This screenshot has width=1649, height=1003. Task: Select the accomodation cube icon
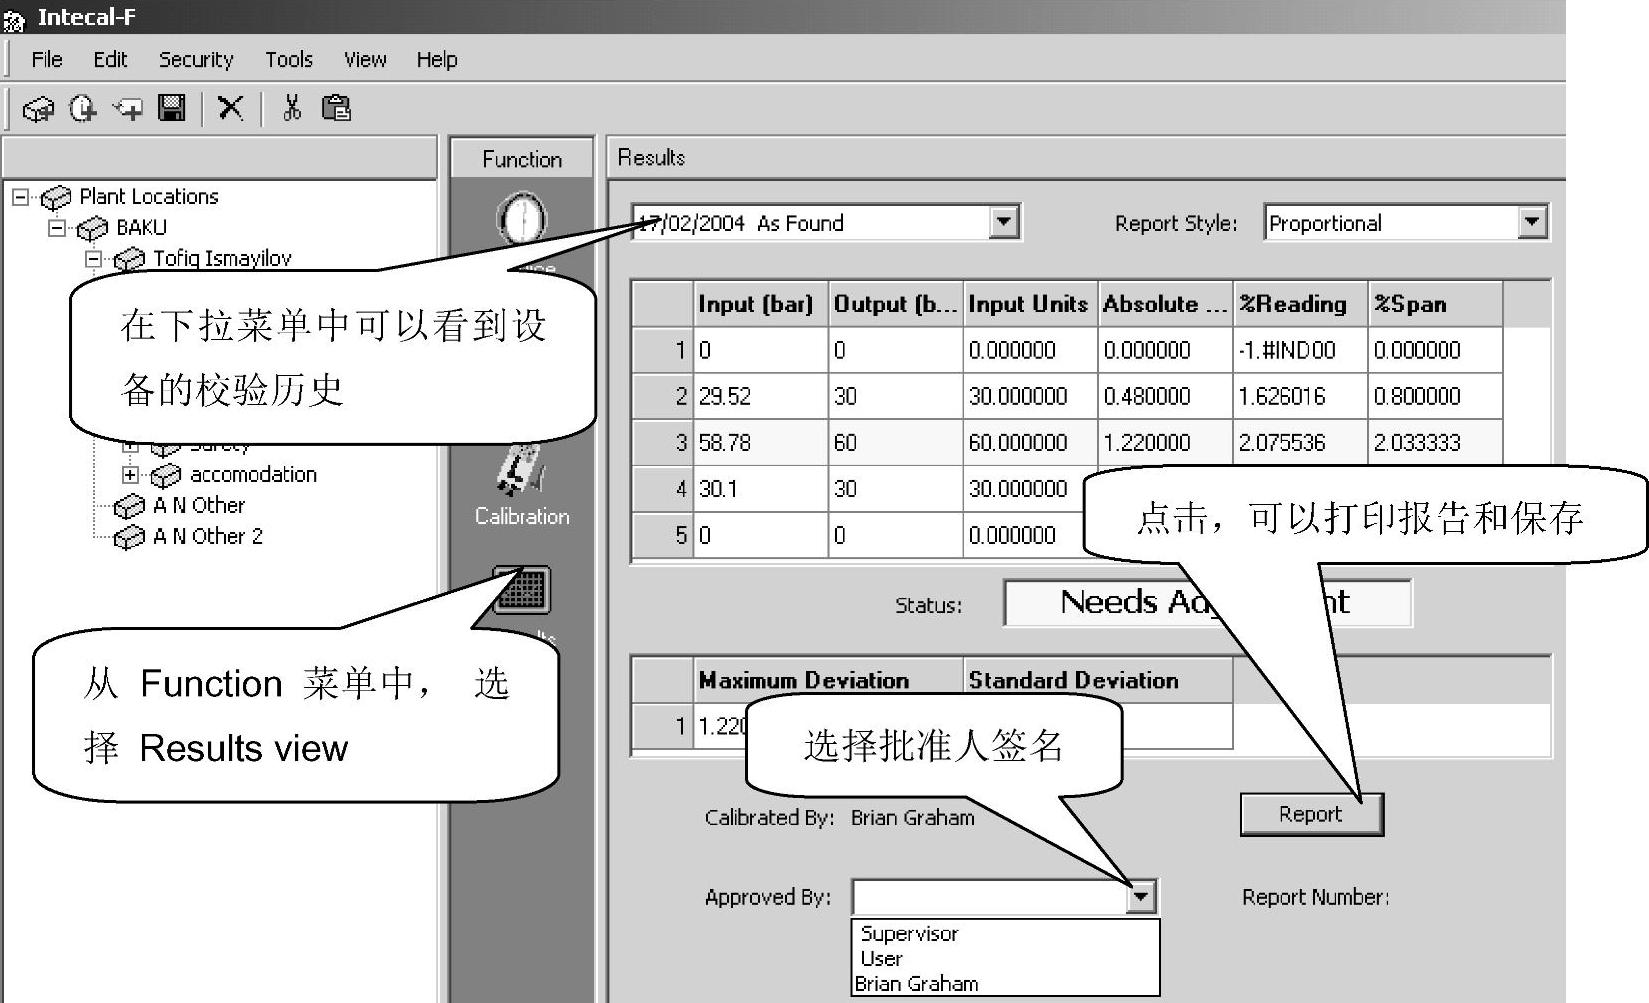coord(166,475)
